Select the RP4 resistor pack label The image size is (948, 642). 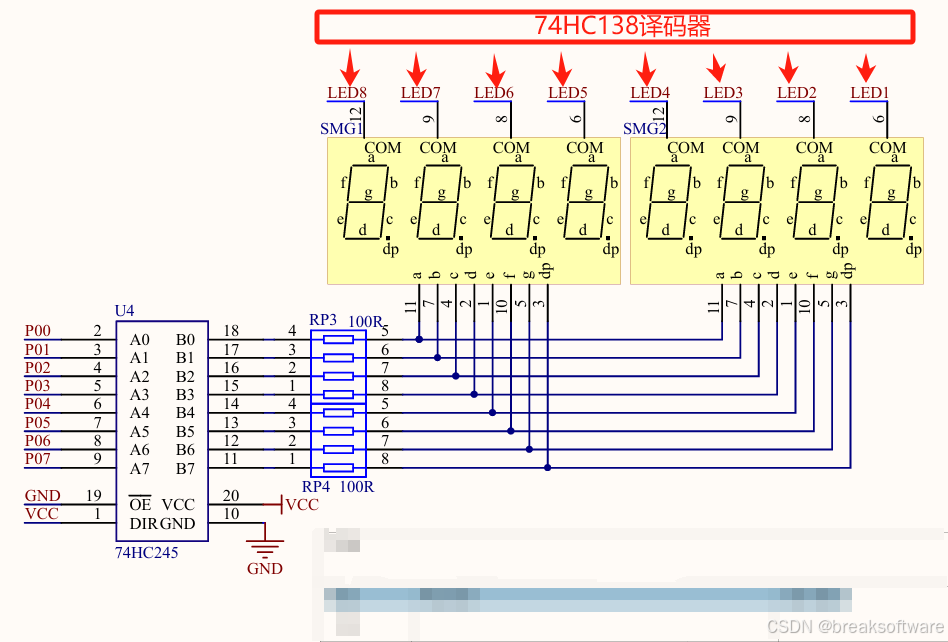316,487
